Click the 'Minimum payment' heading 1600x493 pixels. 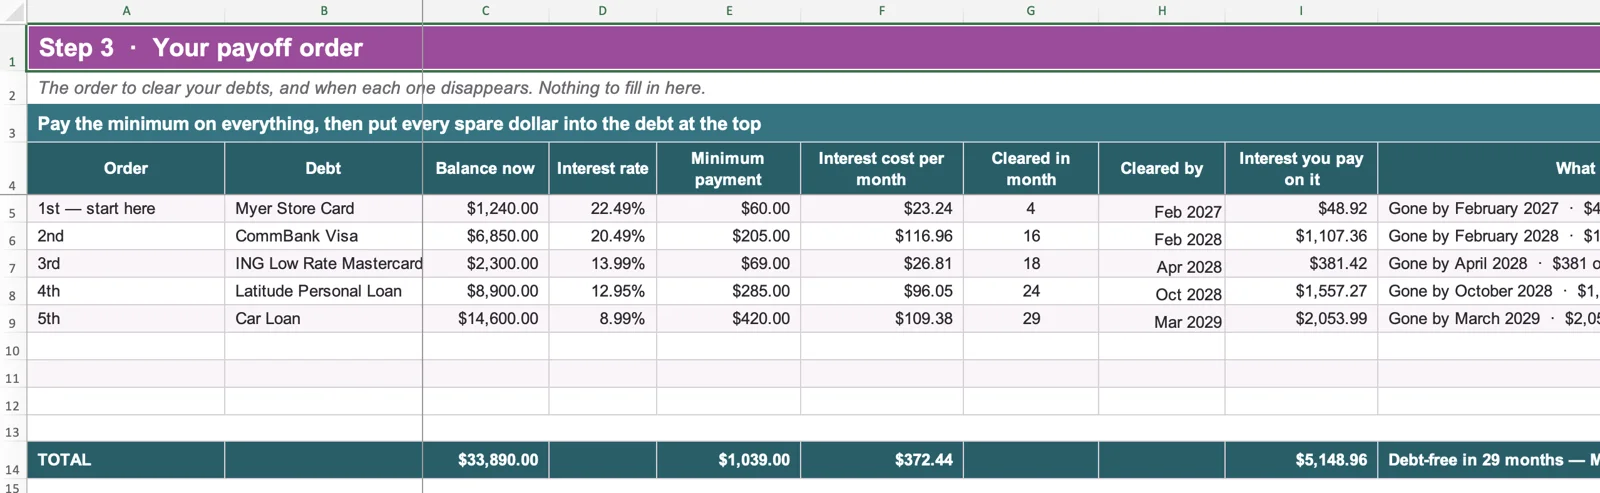click(x=729, y=168)
